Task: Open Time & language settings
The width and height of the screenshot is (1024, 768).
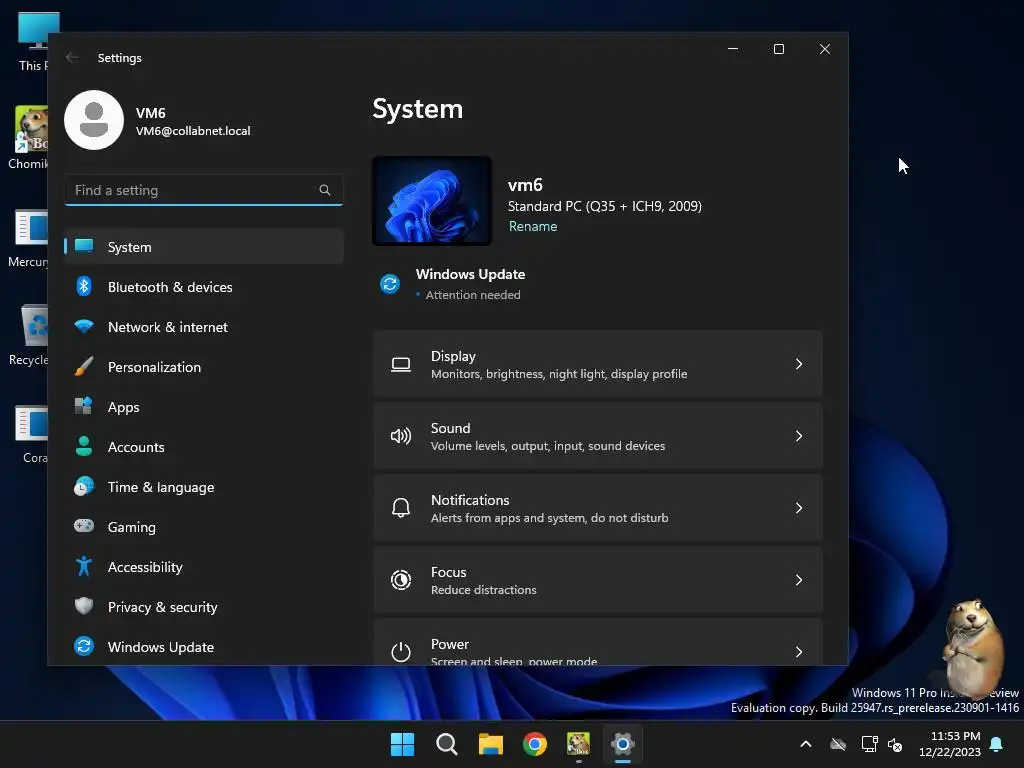Action: click(204, 487)
